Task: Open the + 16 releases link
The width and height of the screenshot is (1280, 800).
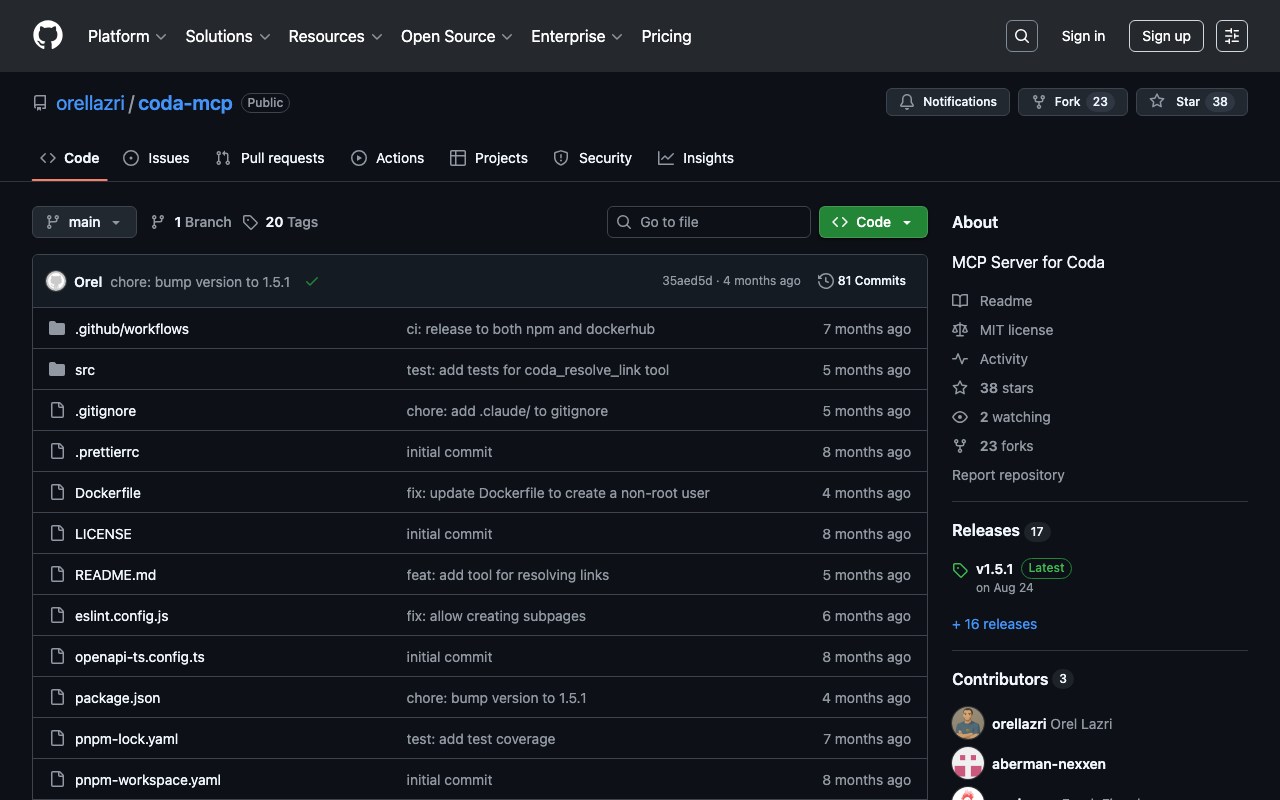Action: point(994,624)
